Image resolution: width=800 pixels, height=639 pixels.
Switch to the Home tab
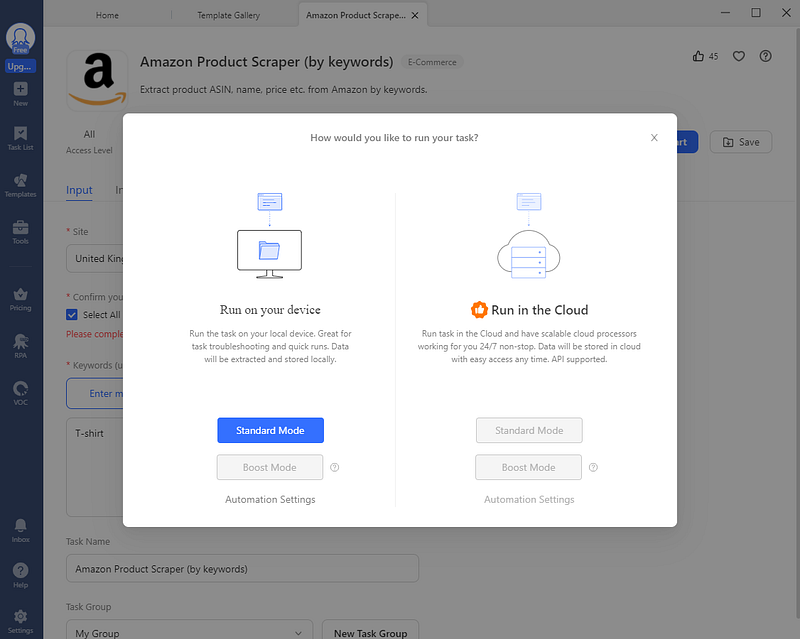(107, 15)
